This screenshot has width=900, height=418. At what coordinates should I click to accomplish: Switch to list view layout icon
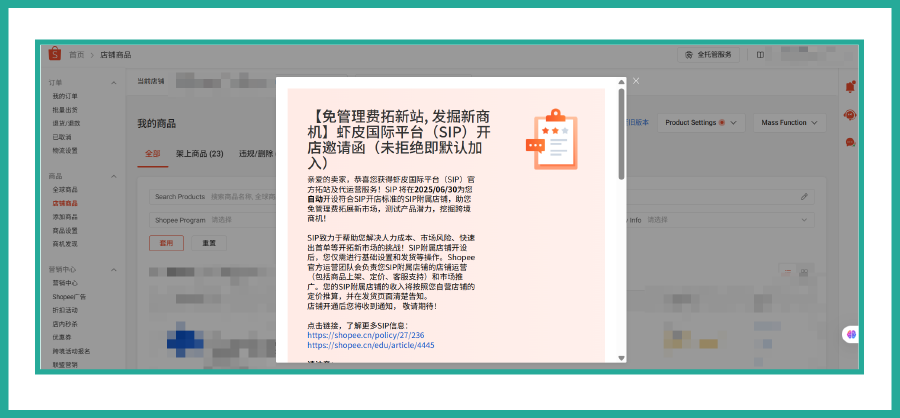click(x=787, y=272)
